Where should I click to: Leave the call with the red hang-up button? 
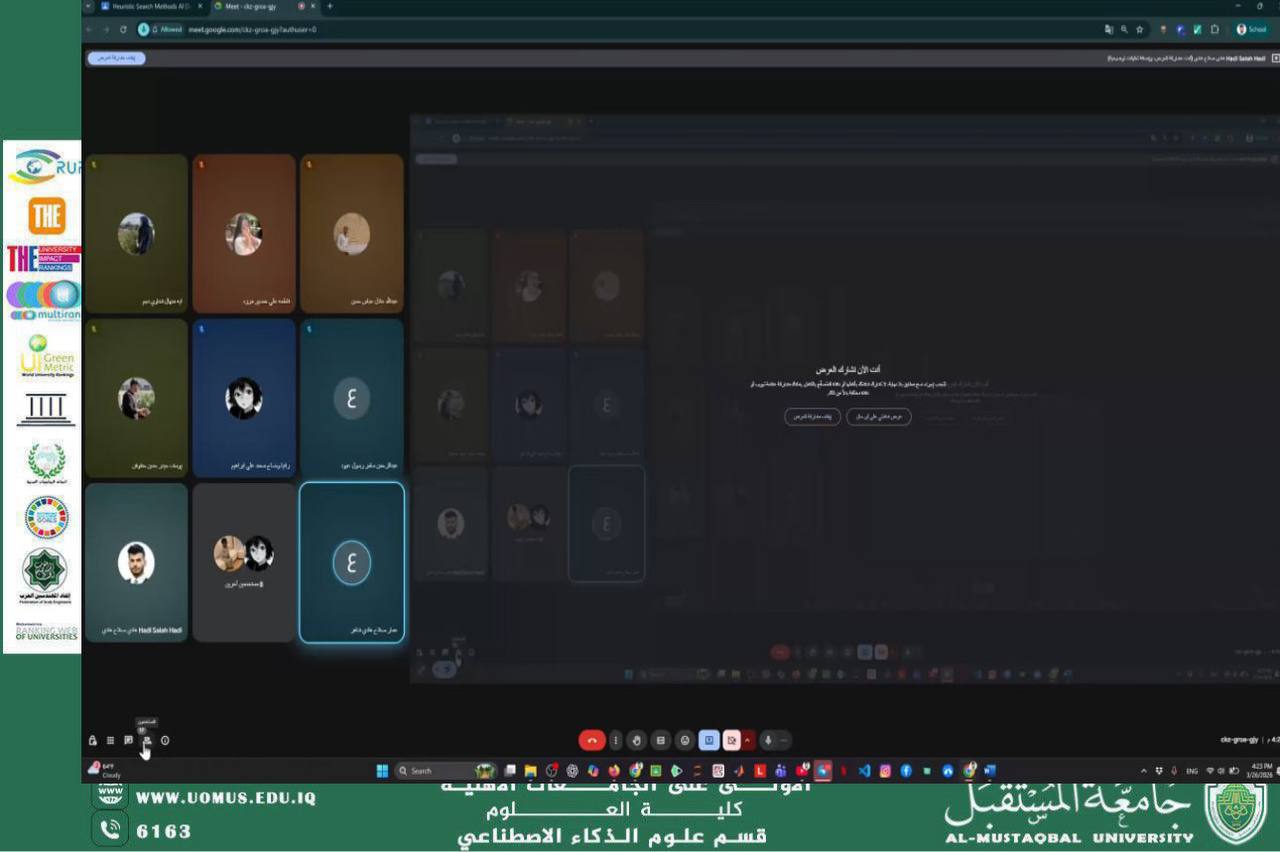pyautogui.click(x=592, y=740)
